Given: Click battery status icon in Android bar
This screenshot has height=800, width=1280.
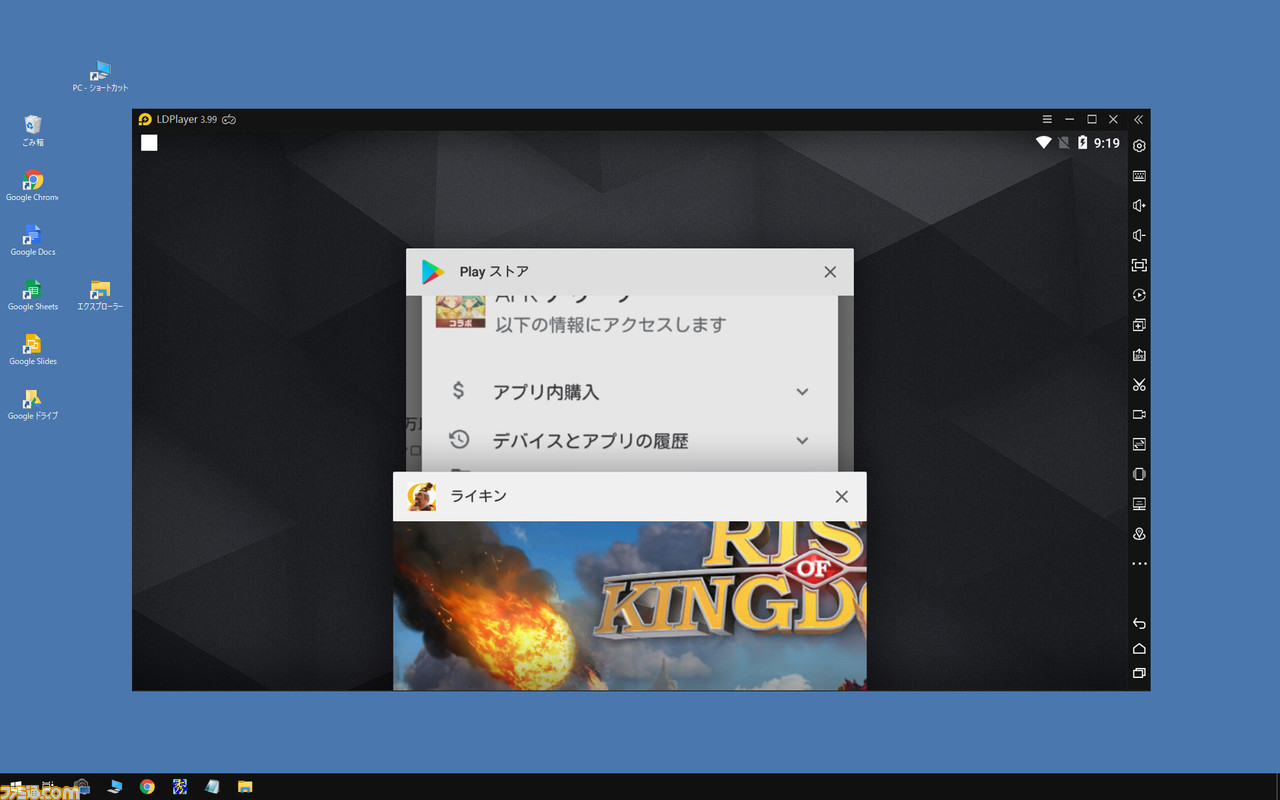Looking at the screenshot, I should point(1083,143).
